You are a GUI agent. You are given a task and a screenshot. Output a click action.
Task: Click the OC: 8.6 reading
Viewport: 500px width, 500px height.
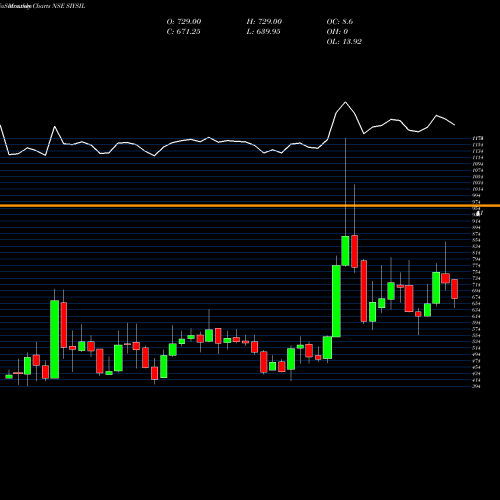pyautogui.click(x=340, y=22)
